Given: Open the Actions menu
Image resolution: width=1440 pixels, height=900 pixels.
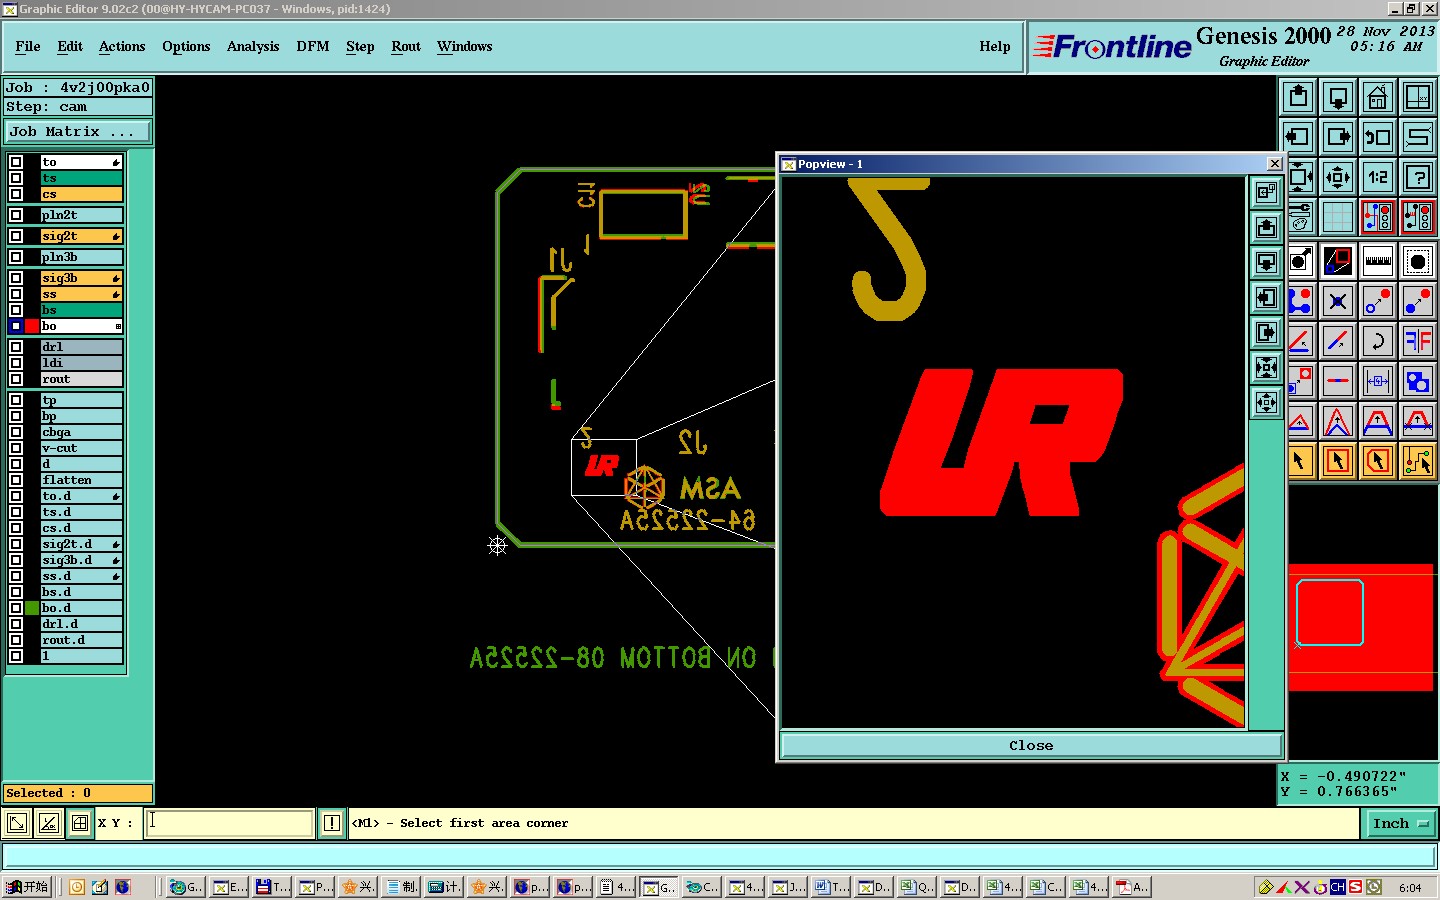Looking at the screenshot, I should coord(122,46).
